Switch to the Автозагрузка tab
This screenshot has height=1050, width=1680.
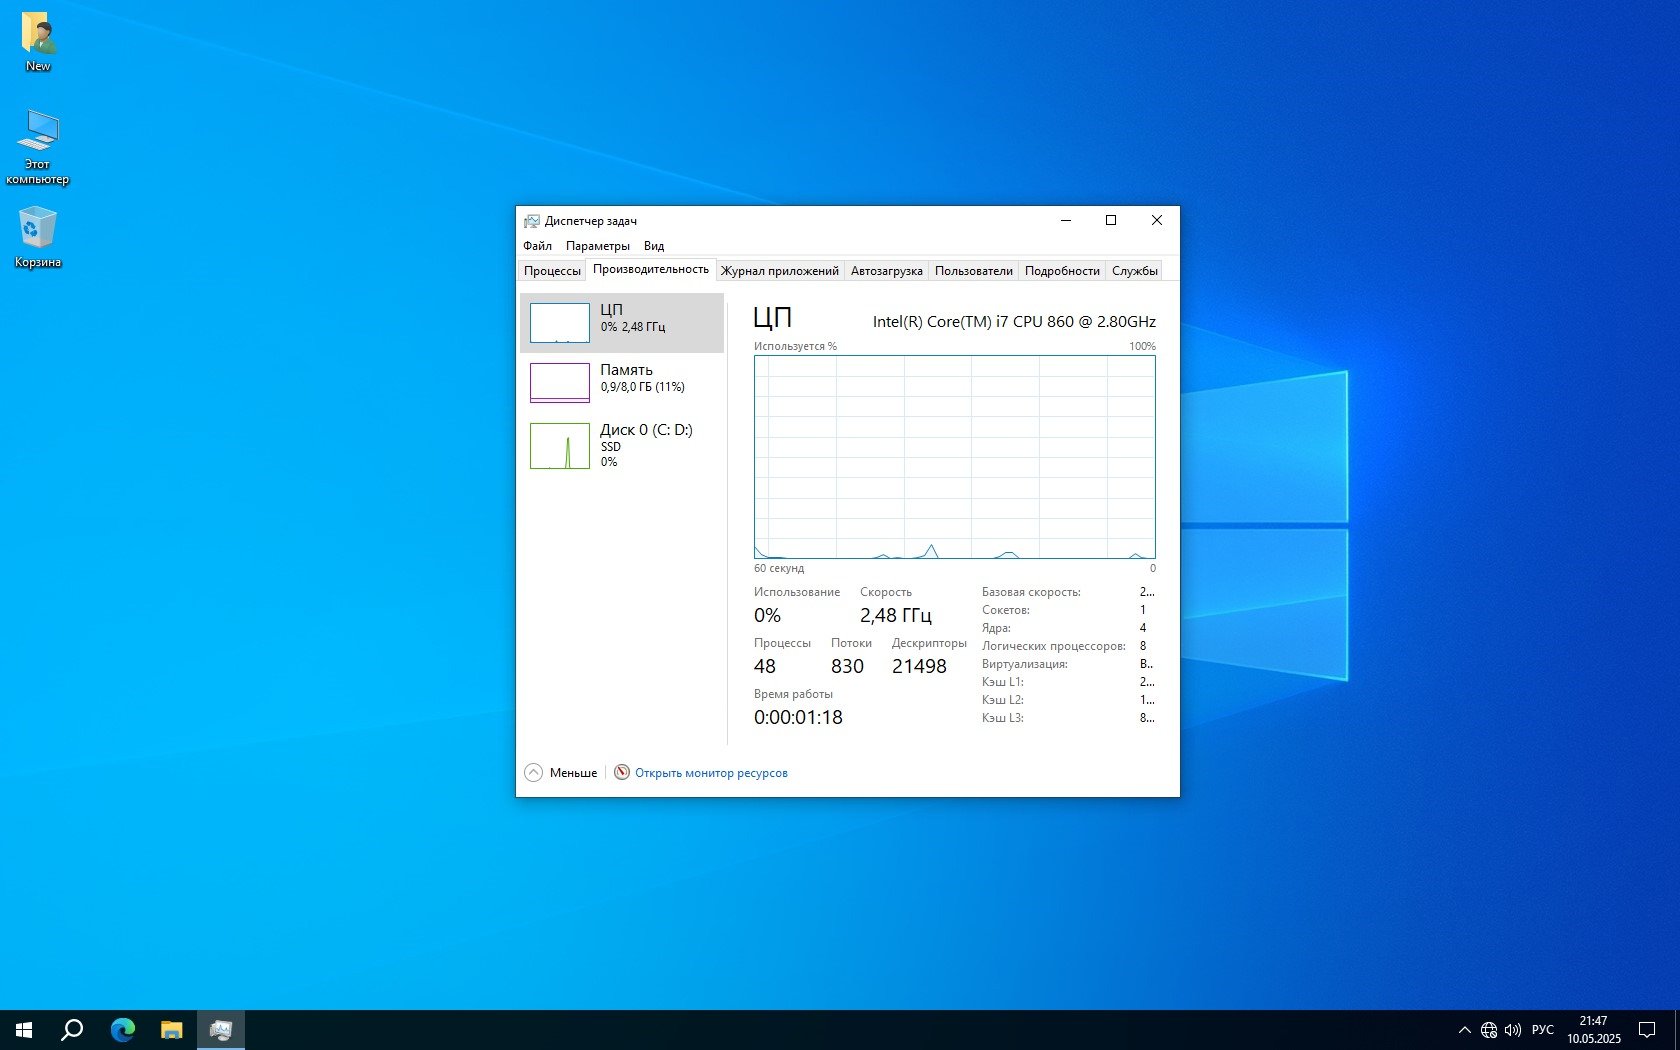[886, 271]
